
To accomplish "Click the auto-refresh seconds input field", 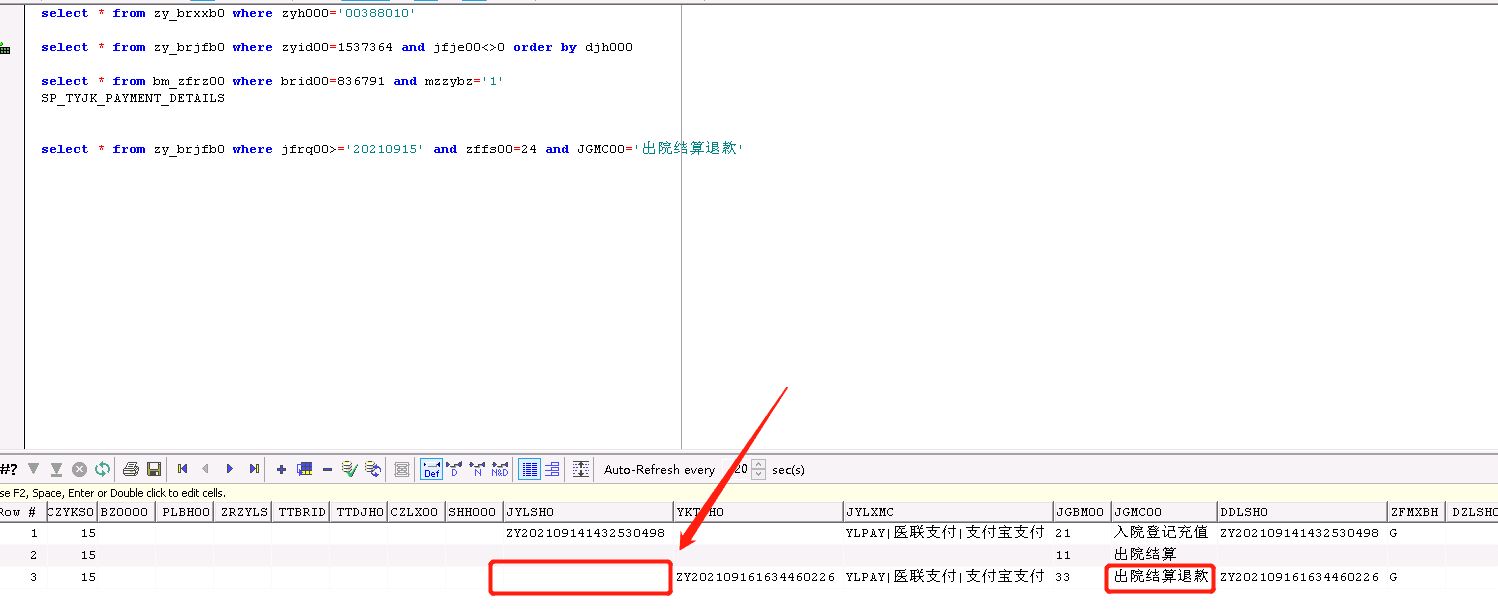I will click(736, 469).
